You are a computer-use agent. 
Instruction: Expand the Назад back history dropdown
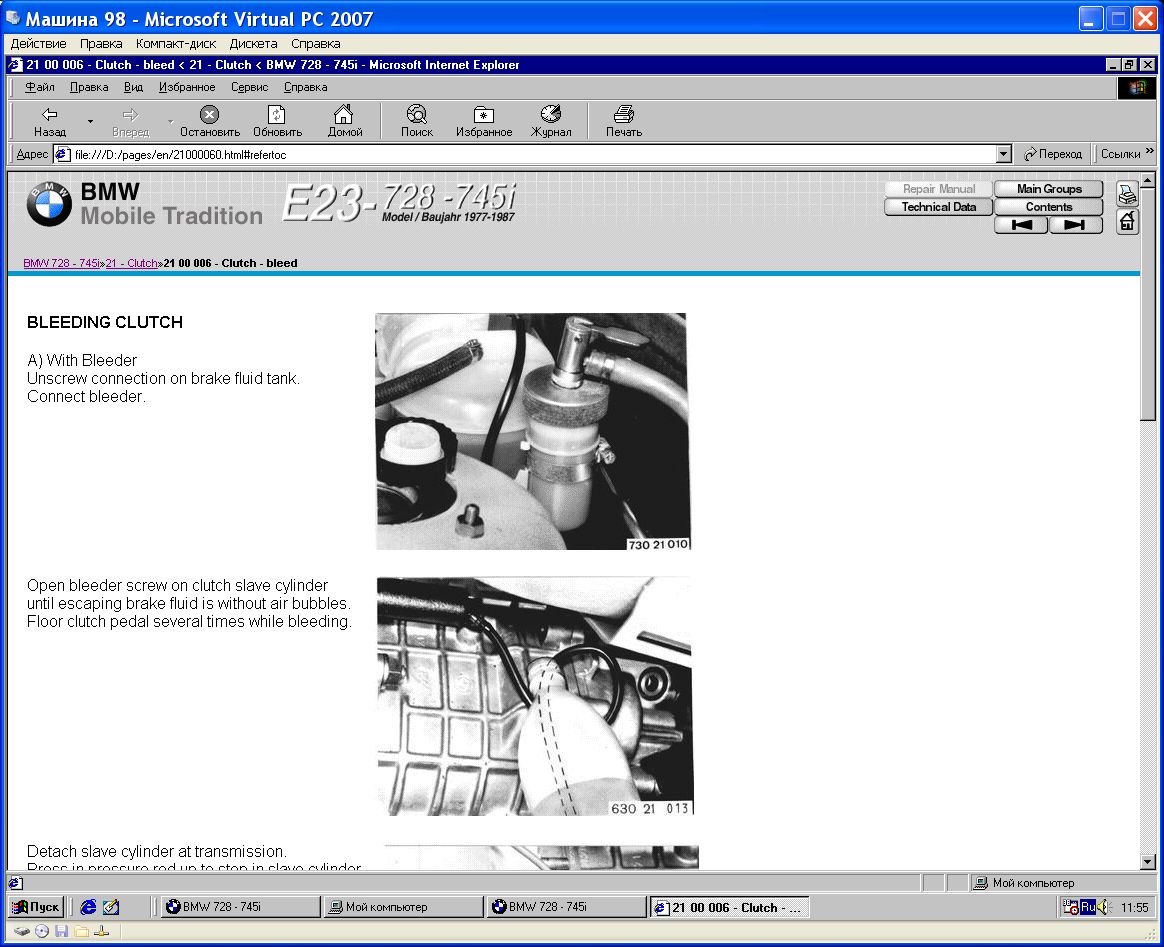(x=90, y=122)
